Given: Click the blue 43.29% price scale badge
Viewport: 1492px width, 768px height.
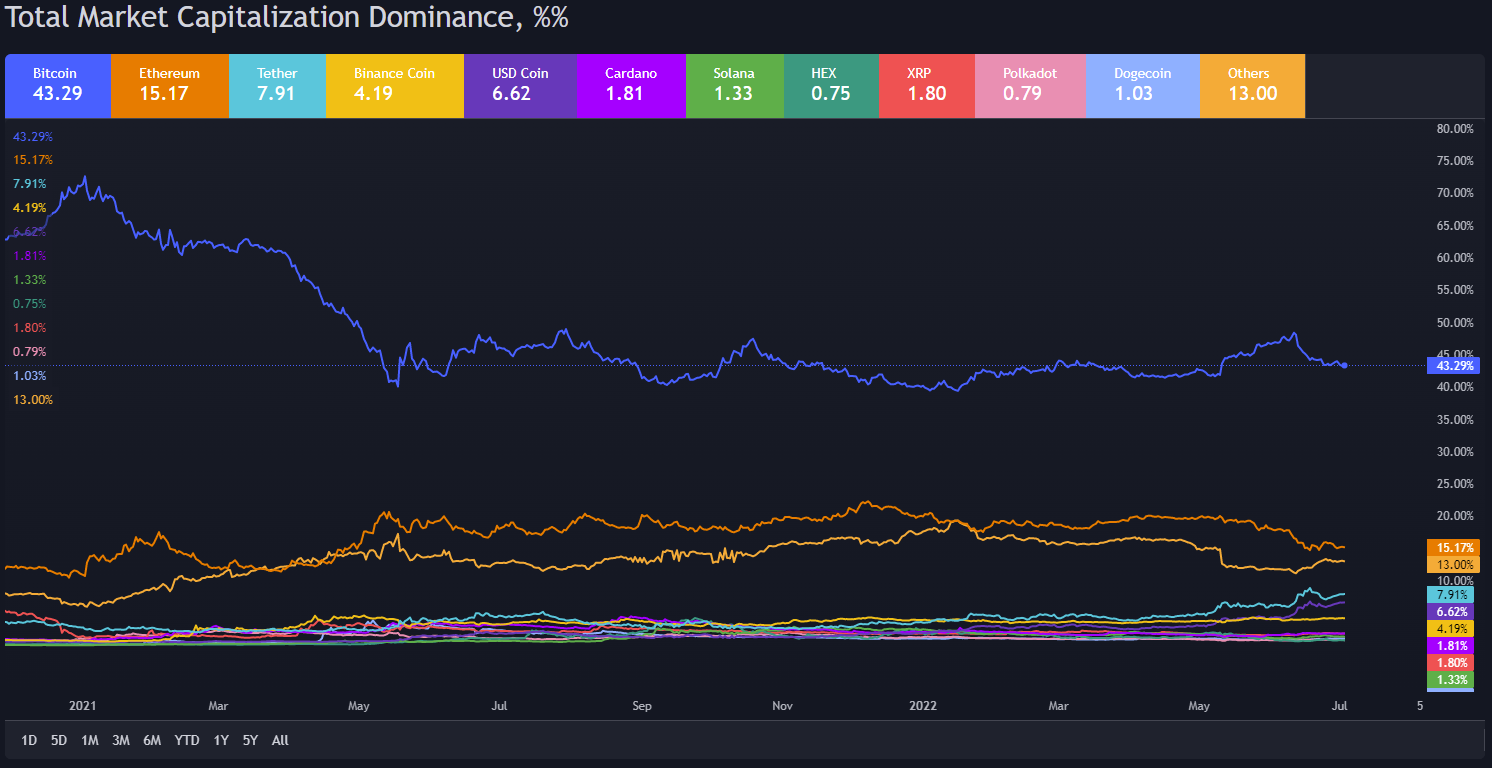Looking at the screenshot, I should click(x=1453, y=365).
